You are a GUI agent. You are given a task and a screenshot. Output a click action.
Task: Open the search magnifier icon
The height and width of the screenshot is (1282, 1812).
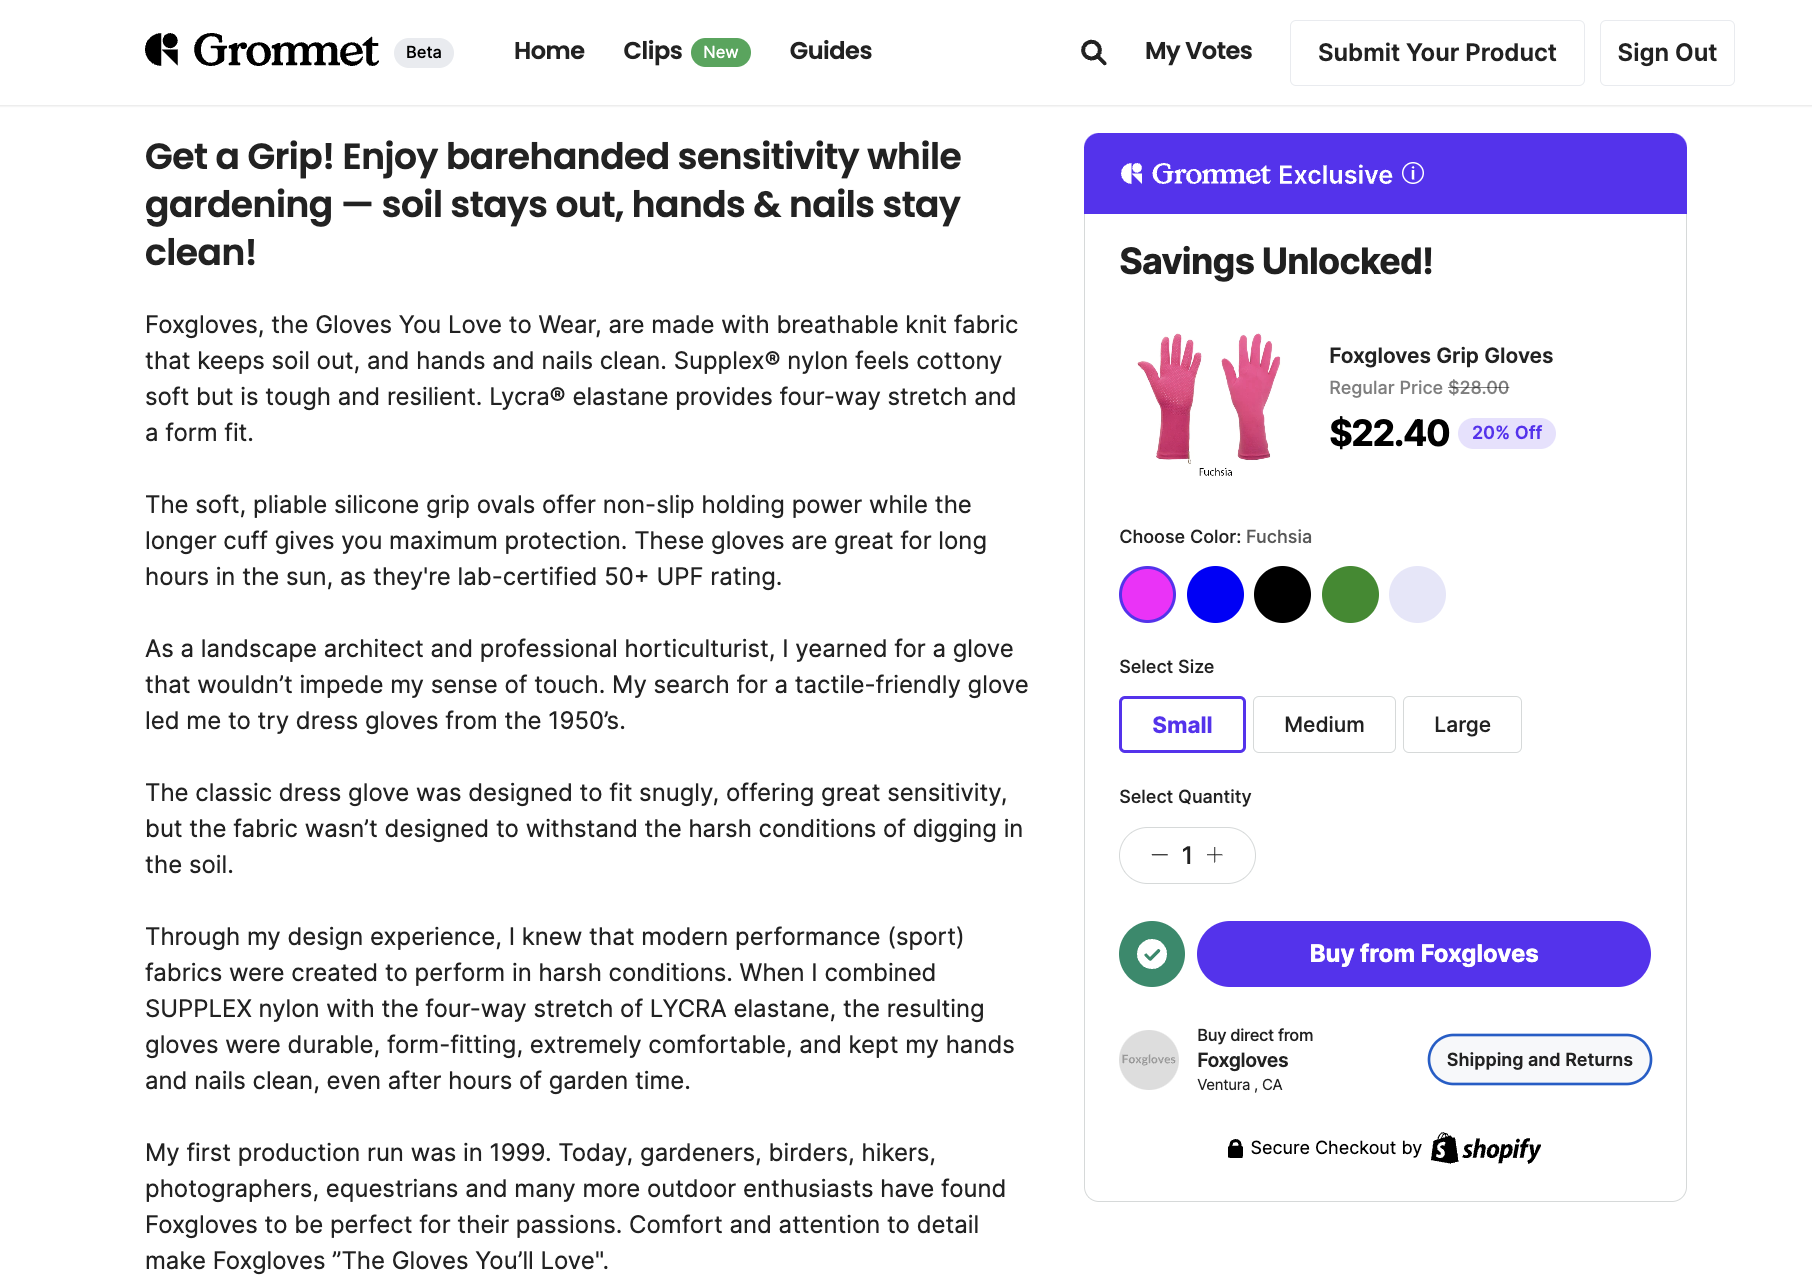pyautogui.click(x=1093, y=52)
